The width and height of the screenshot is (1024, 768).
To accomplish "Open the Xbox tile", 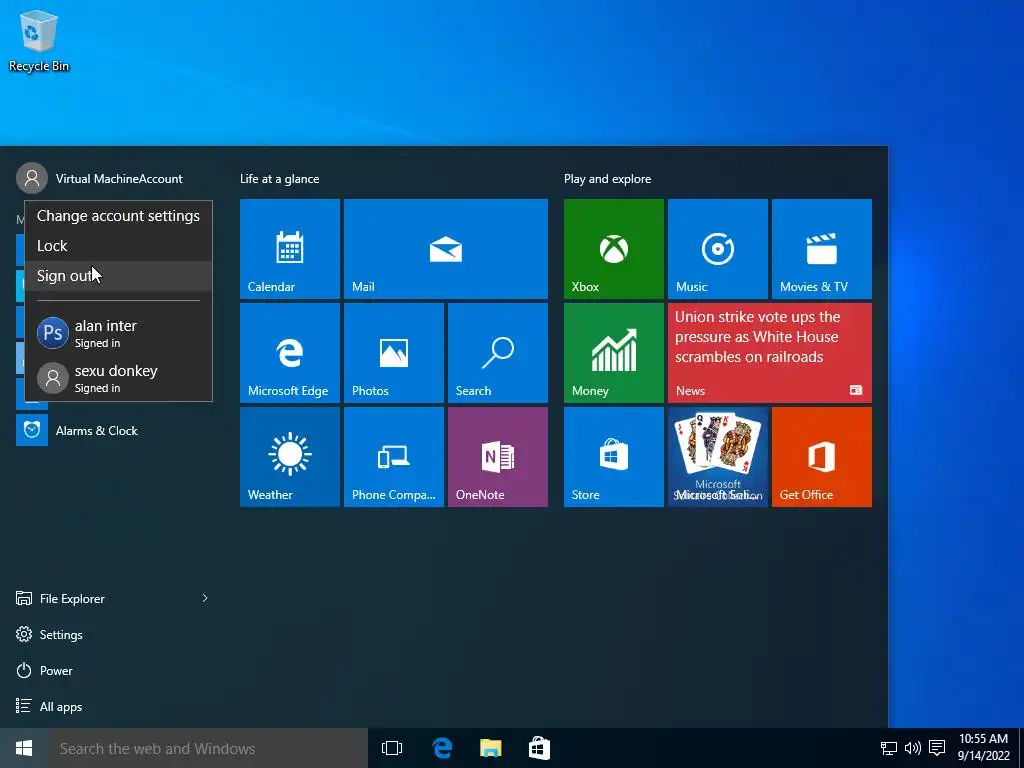I will pos(613,249).
